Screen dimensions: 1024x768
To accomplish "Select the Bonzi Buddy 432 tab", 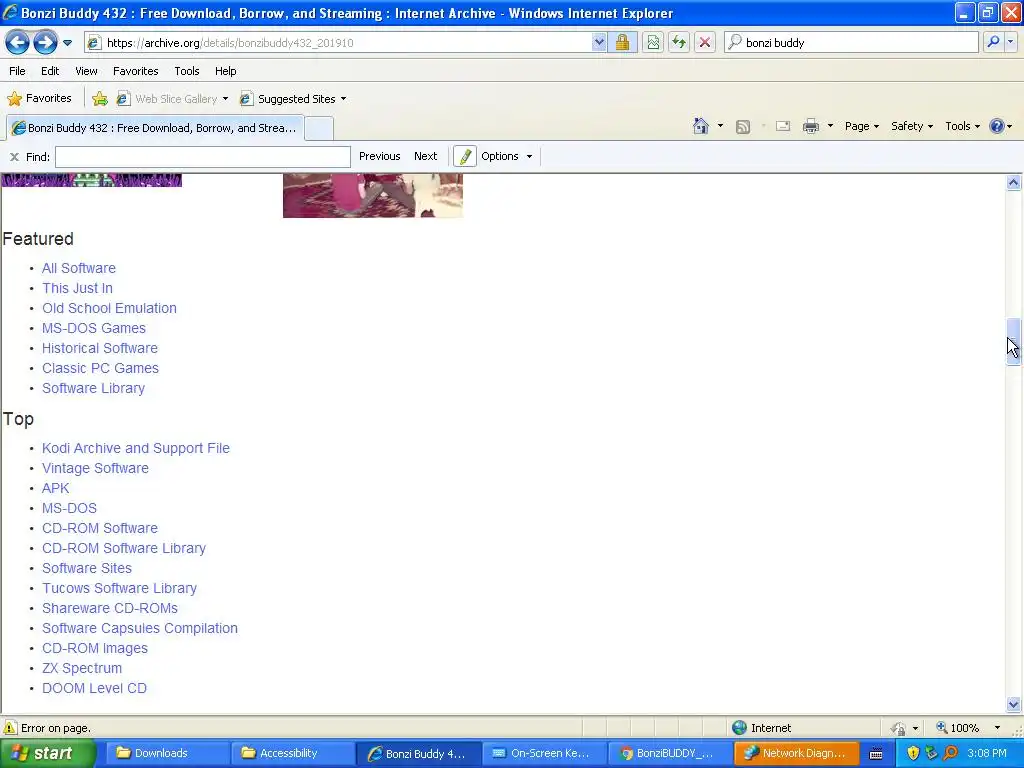I will [x=154, y=128].
